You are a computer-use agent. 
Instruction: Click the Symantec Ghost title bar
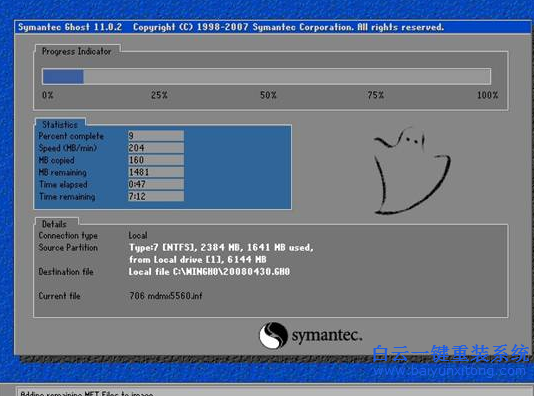[272, 27]
